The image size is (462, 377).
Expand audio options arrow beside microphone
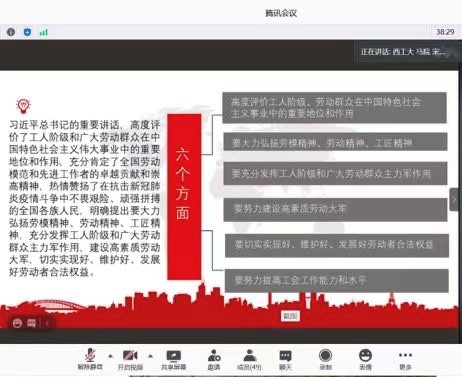(110, 356)
